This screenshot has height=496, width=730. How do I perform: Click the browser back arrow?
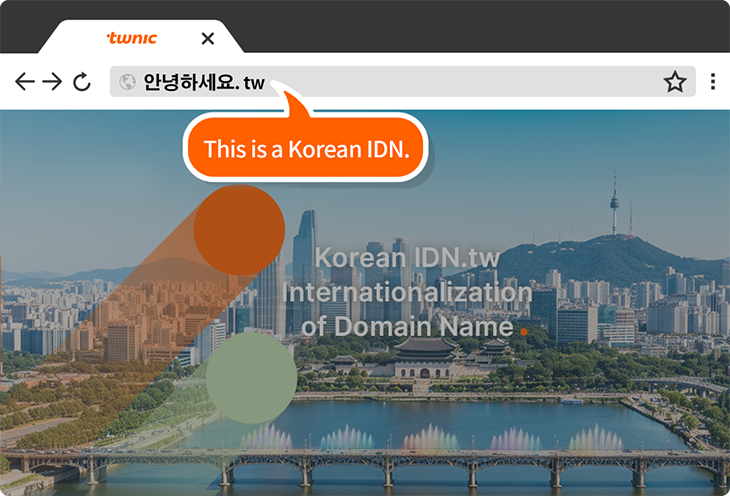[25, 82]
